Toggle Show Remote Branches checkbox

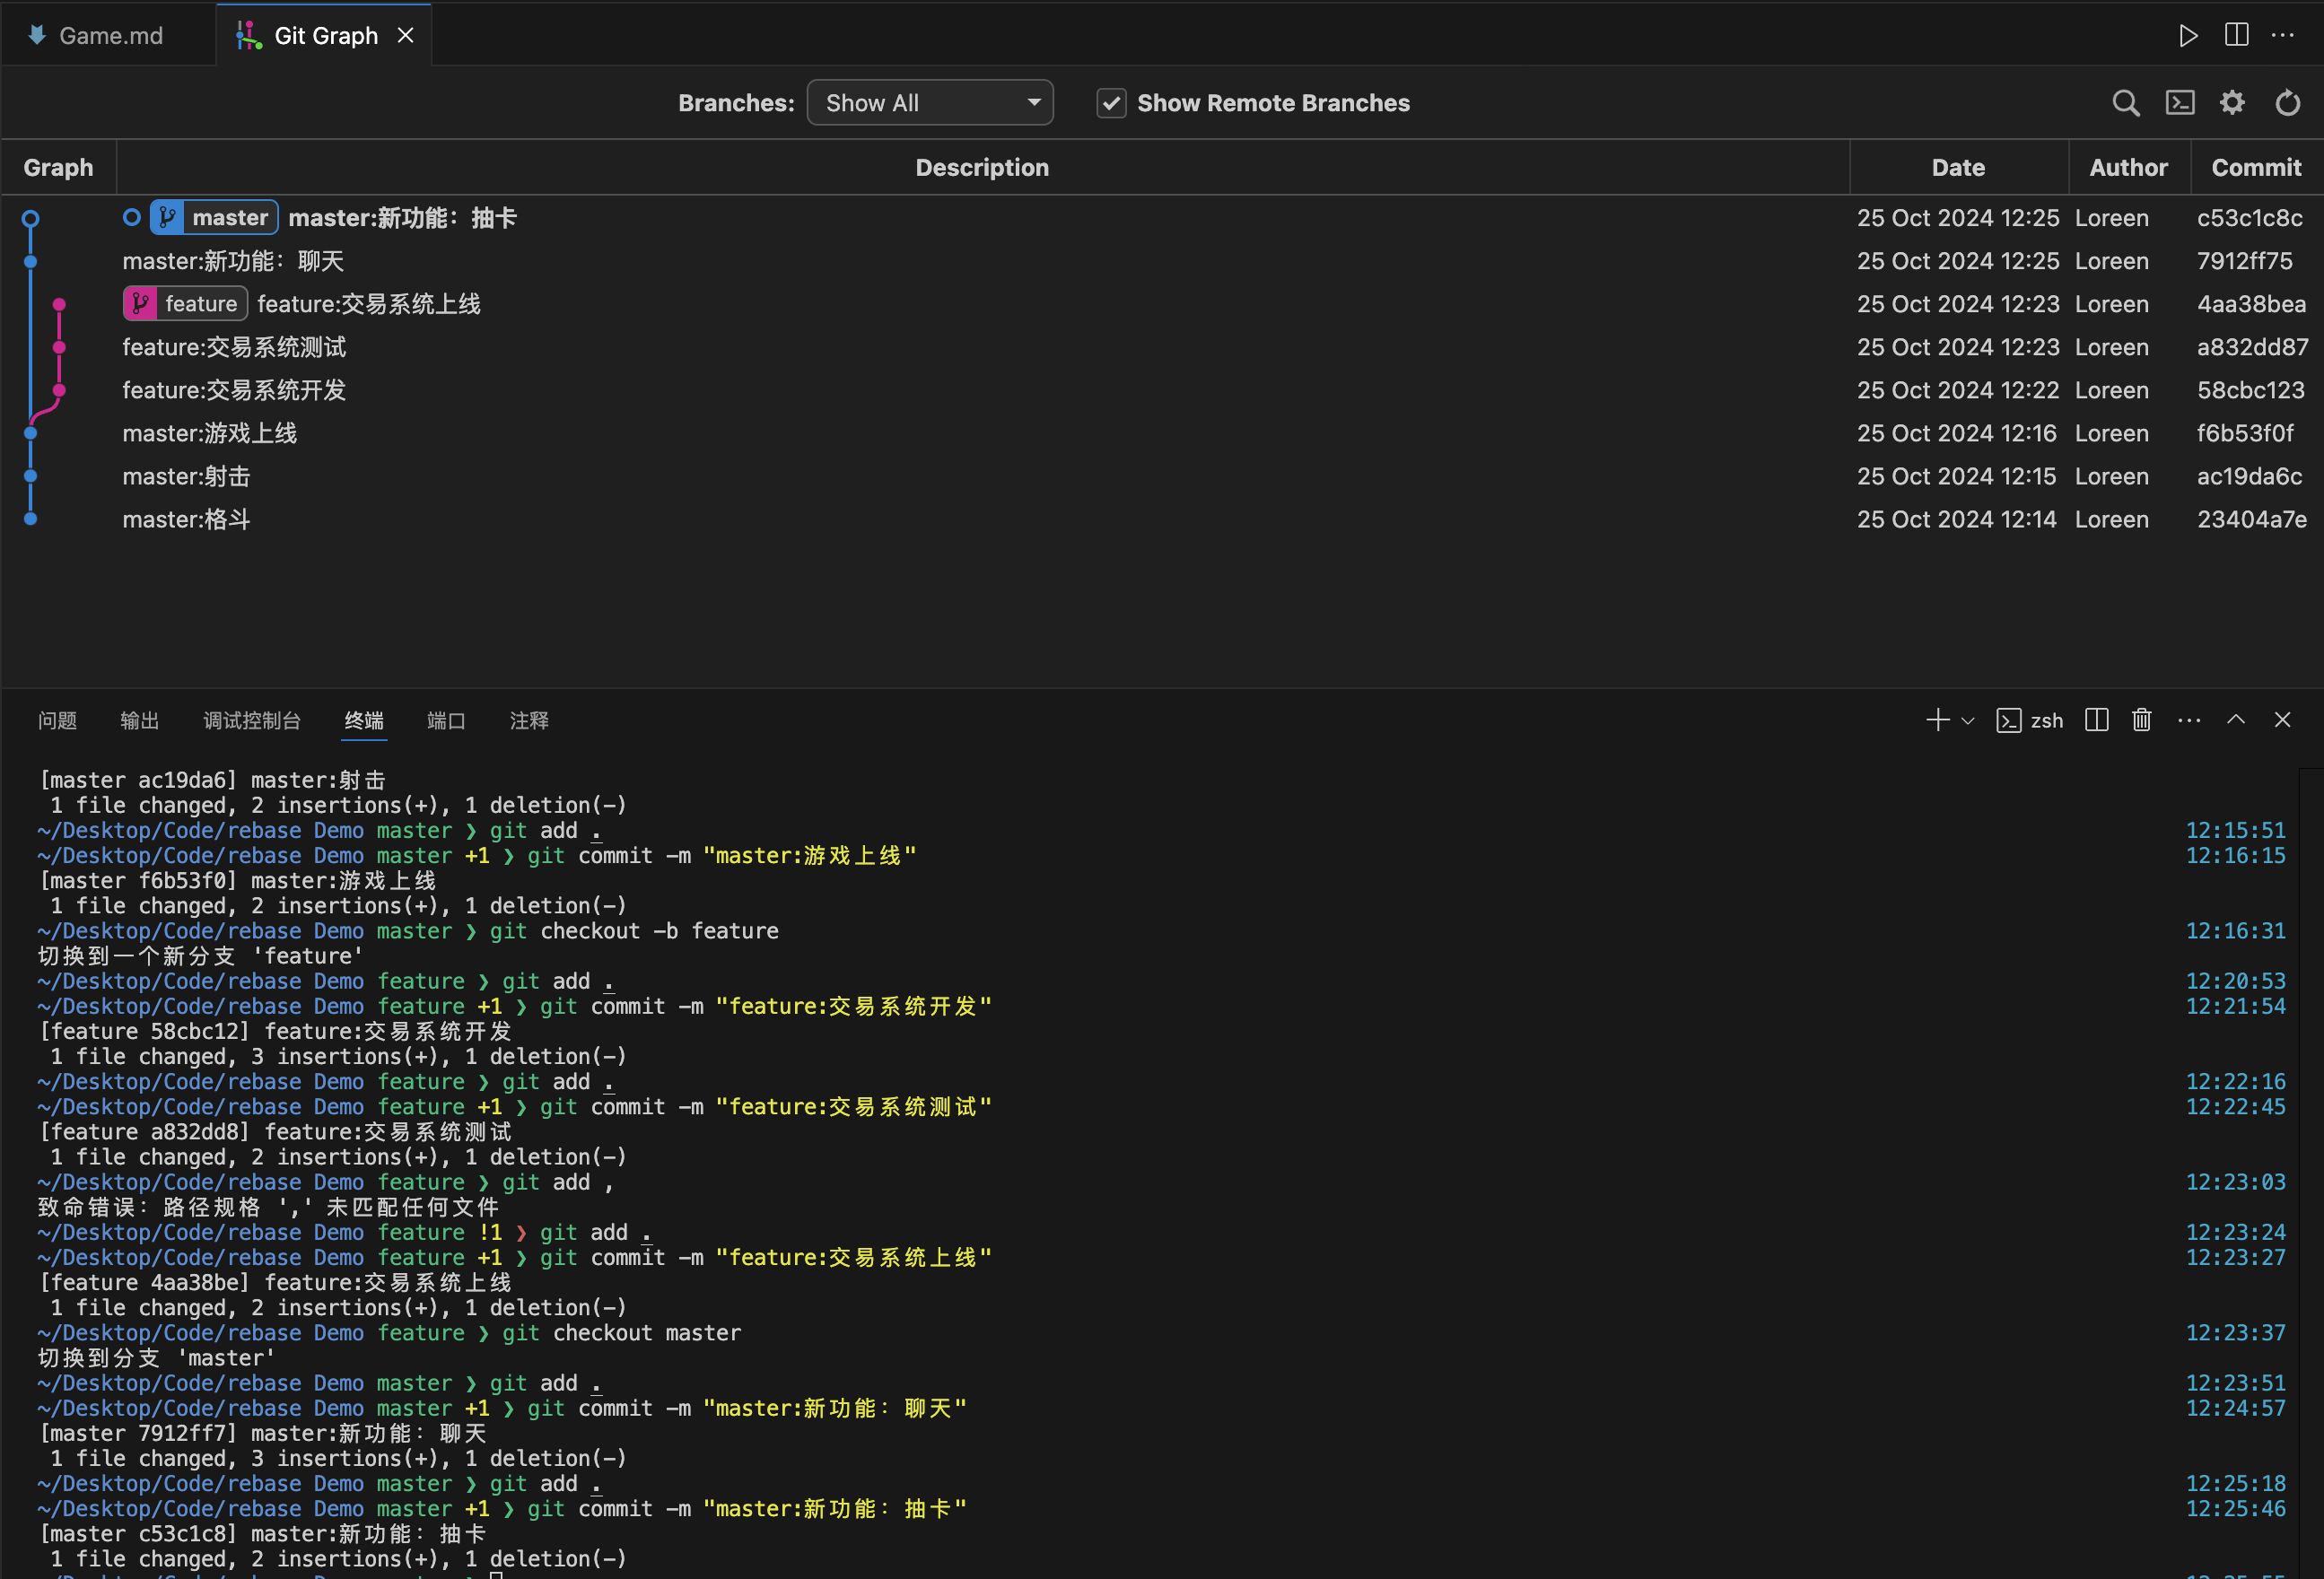(1111, 103)
